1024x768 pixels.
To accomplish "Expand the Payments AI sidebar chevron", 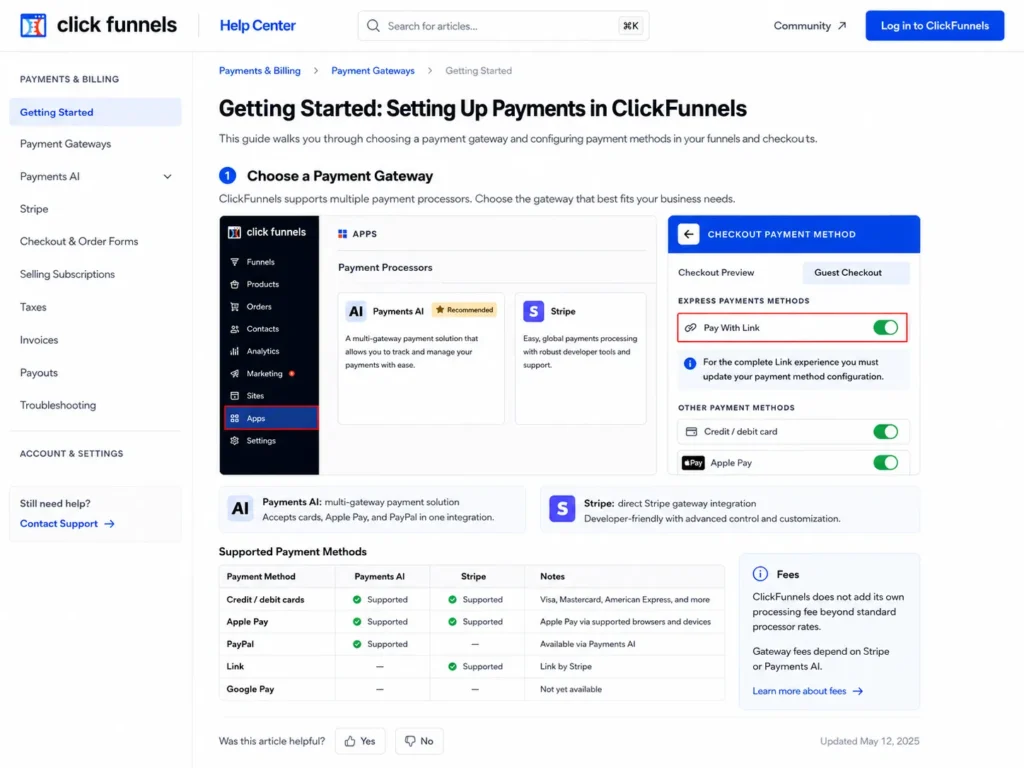I will (167, 176).
